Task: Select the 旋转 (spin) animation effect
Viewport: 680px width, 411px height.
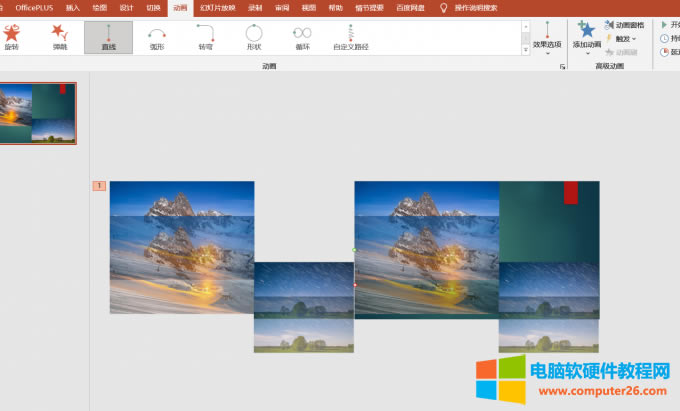Action: [11, 36]
